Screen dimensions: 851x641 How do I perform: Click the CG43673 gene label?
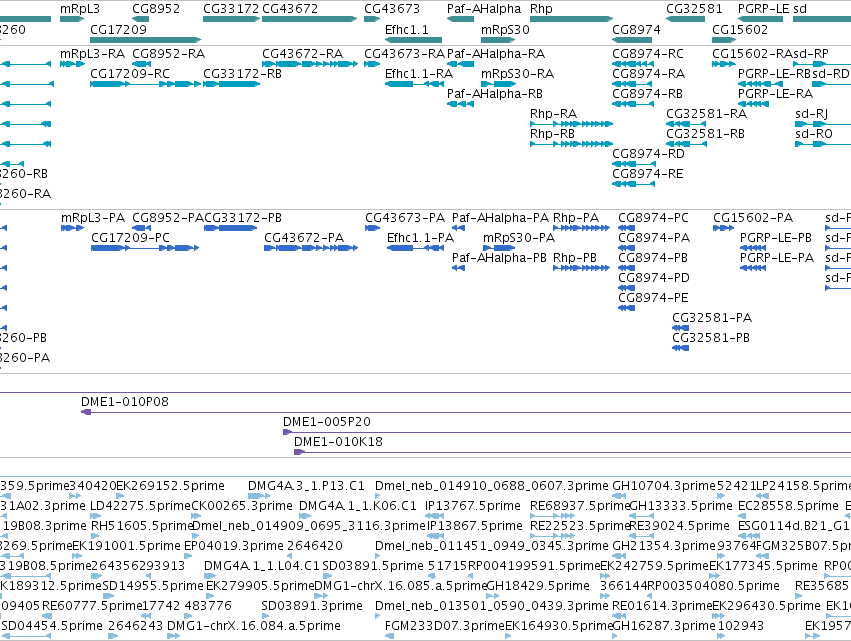[x=392, y=9]
